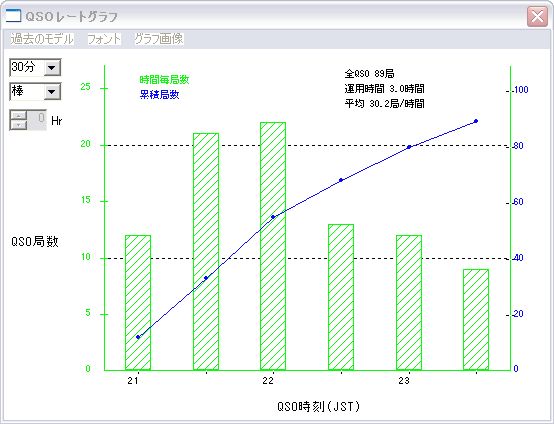554x424 pixels.
Task: Click the first bar at hour 21
Action: click(138, 302)
